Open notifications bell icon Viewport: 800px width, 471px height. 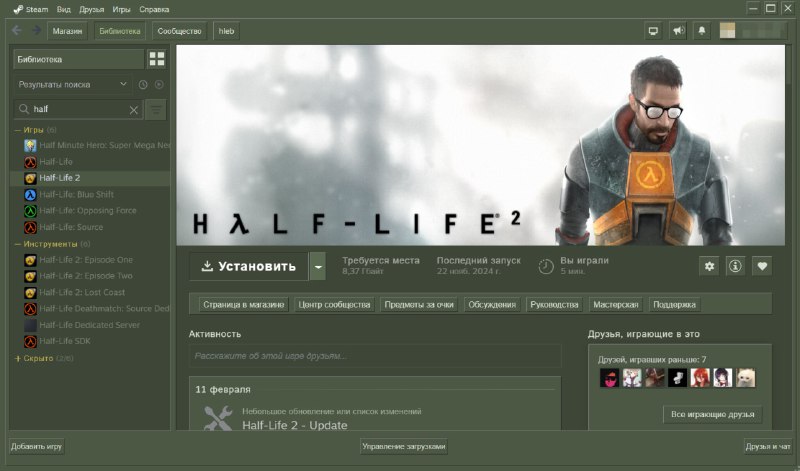702,31
